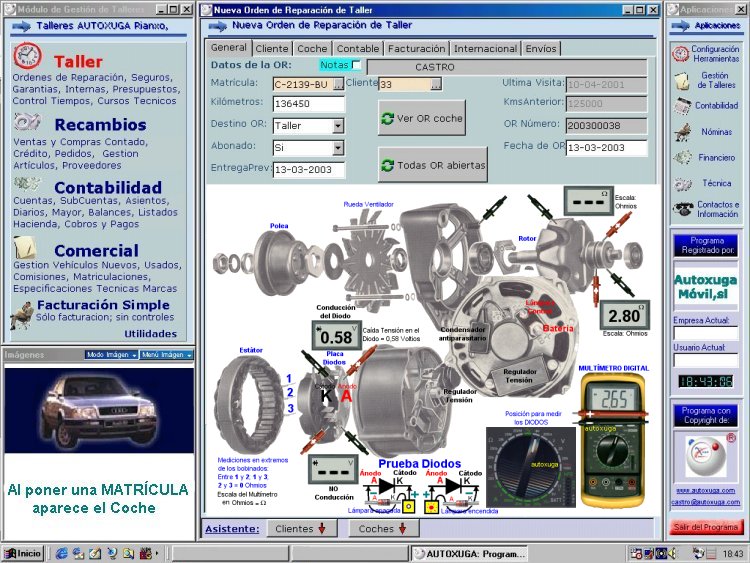The height and width of the screenshot is (563, 750).
Task: Open the Menú Imagen dropdown
Action: click(167, 355)
